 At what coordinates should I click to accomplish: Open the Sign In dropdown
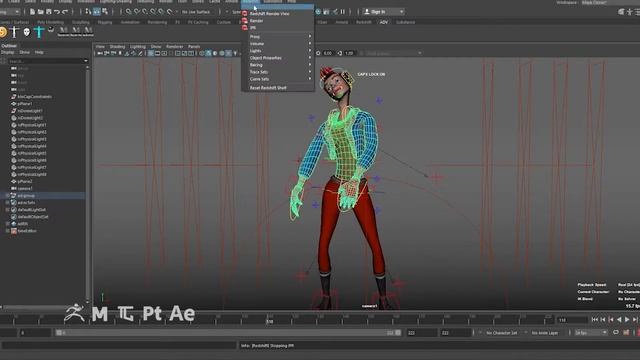383,12
